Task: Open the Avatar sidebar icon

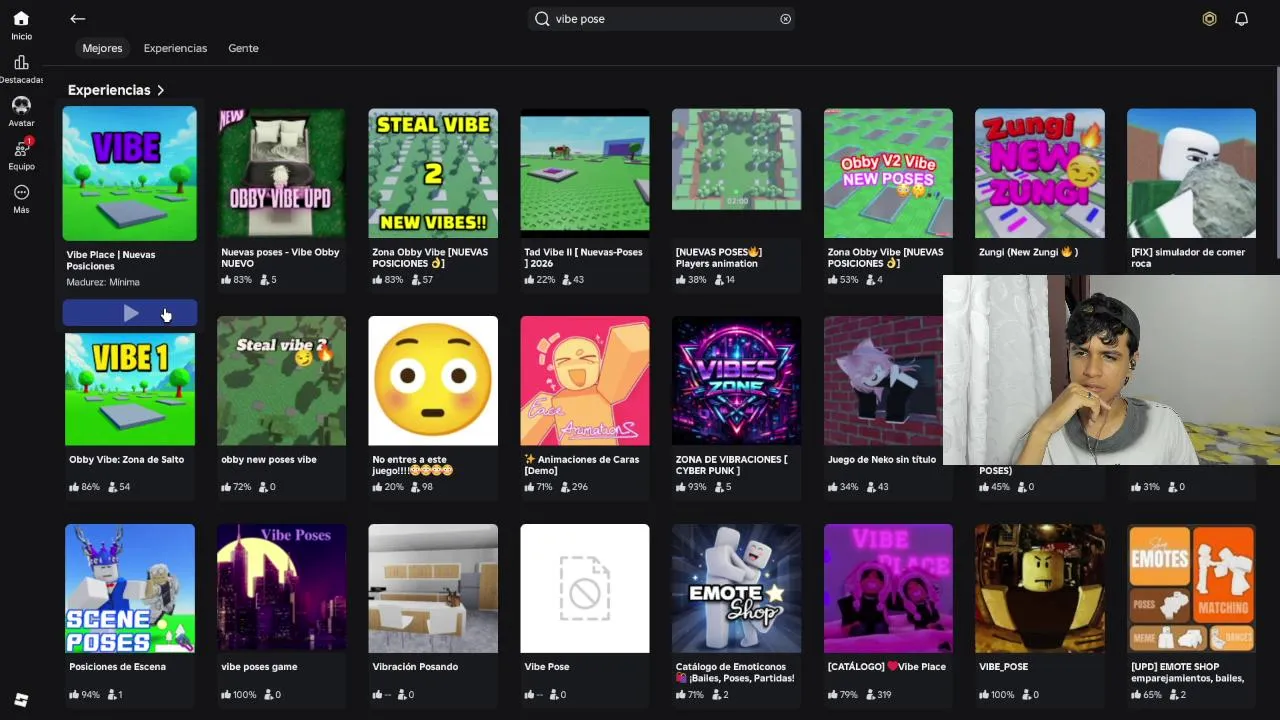Action: 21,105
